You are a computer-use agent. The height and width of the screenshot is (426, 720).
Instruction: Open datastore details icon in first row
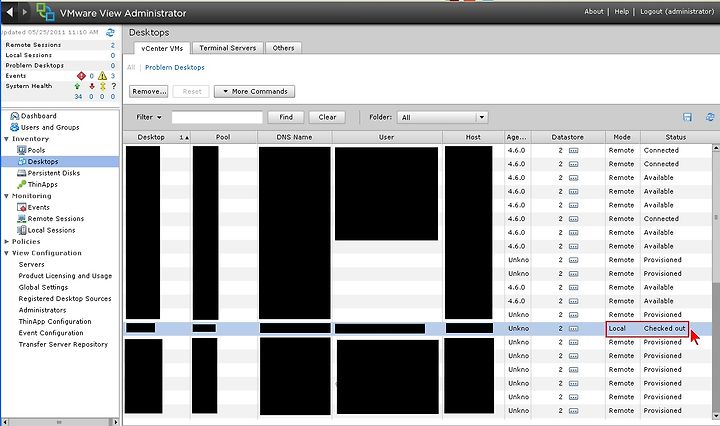click(x=574, y=151)
